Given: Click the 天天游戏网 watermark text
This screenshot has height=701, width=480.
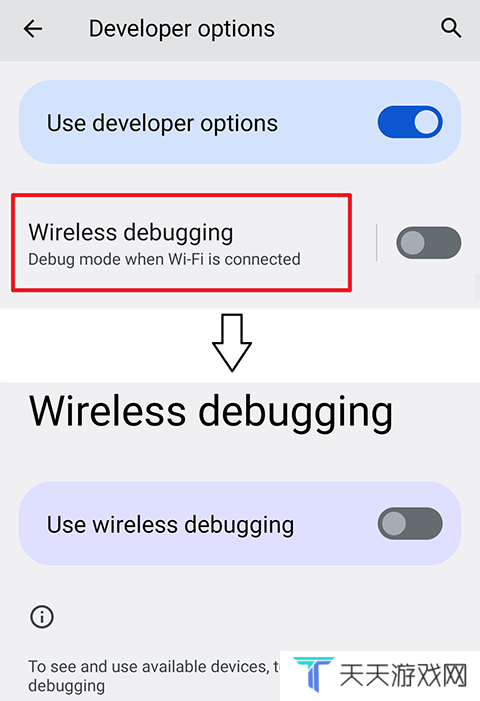Looking at the screenshot, I should click(403, 675).
